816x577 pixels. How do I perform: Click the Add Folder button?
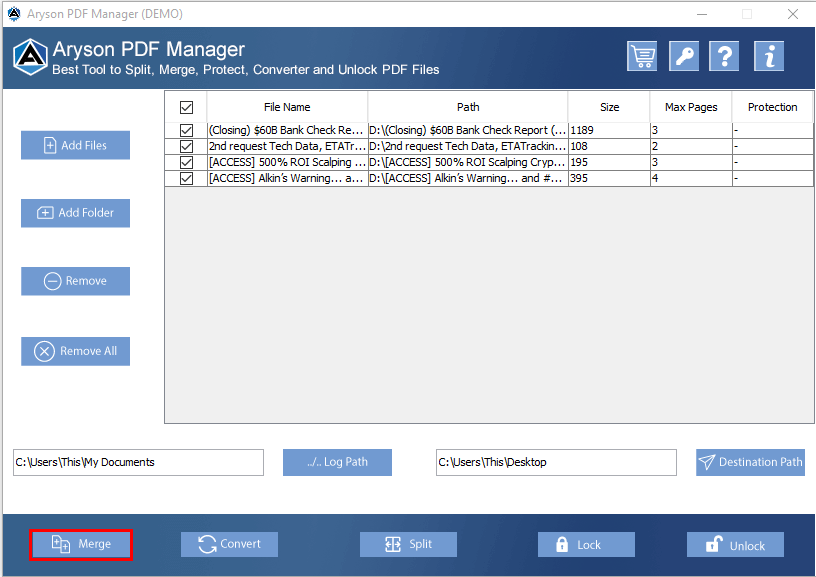tap(75, 213)
